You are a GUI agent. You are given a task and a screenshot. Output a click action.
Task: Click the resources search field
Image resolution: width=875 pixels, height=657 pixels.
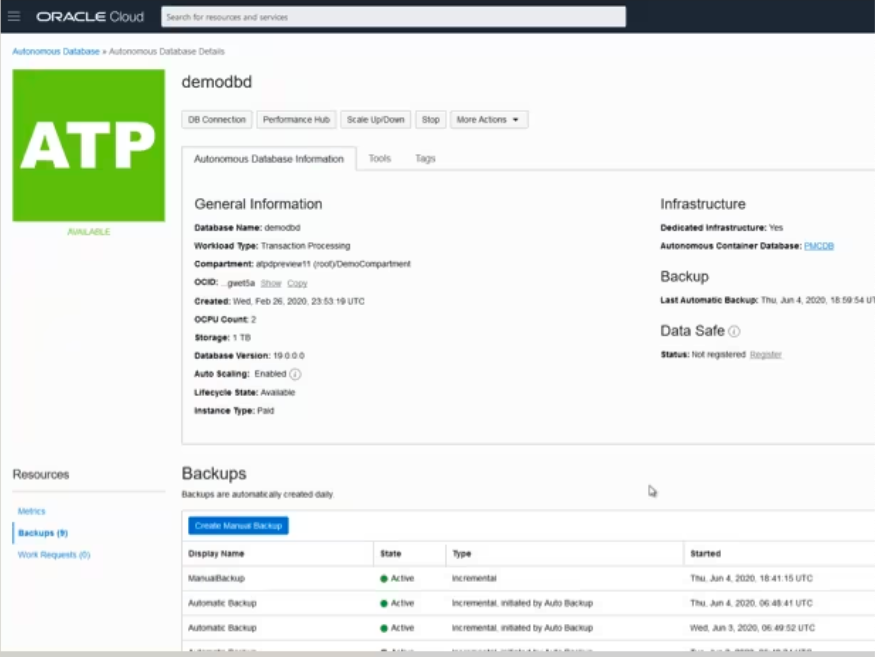coord(390,16)
